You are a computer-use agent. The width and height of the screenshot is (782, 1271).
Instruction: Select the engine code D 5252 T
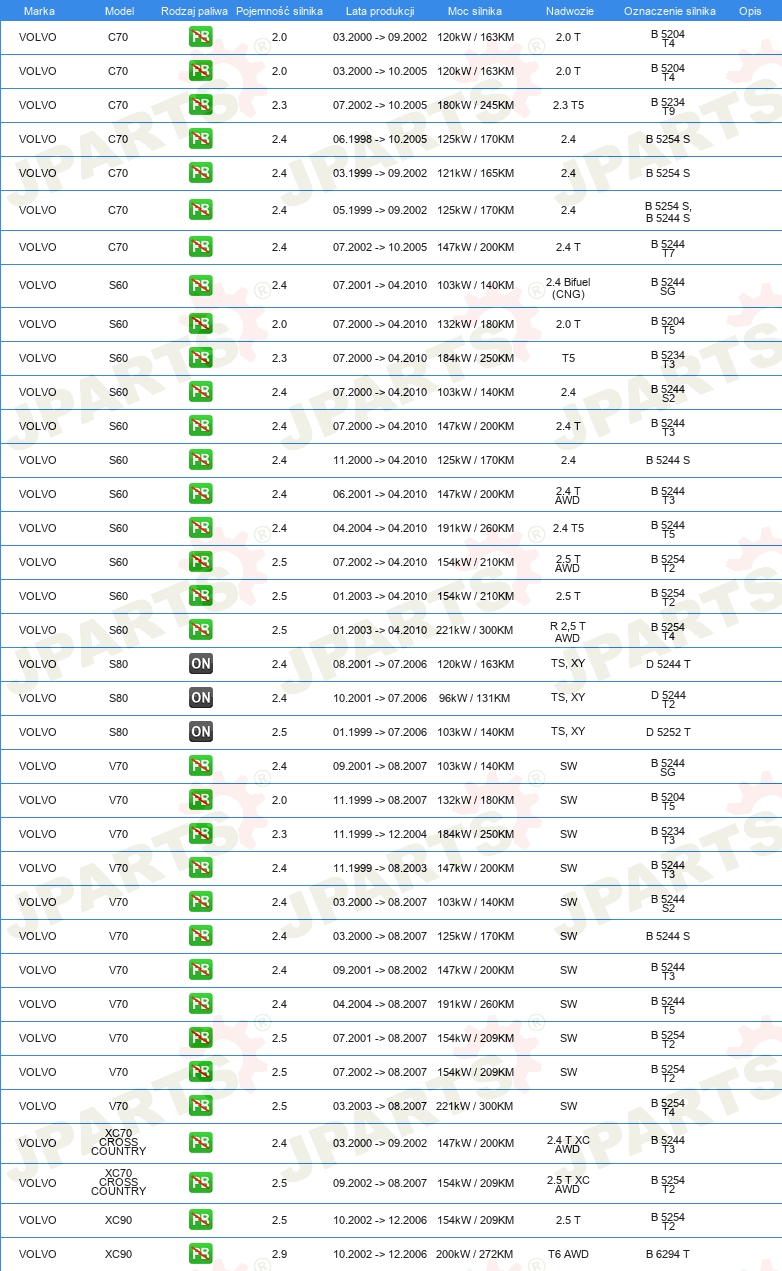pyautogui.click(x=668, y=732)
